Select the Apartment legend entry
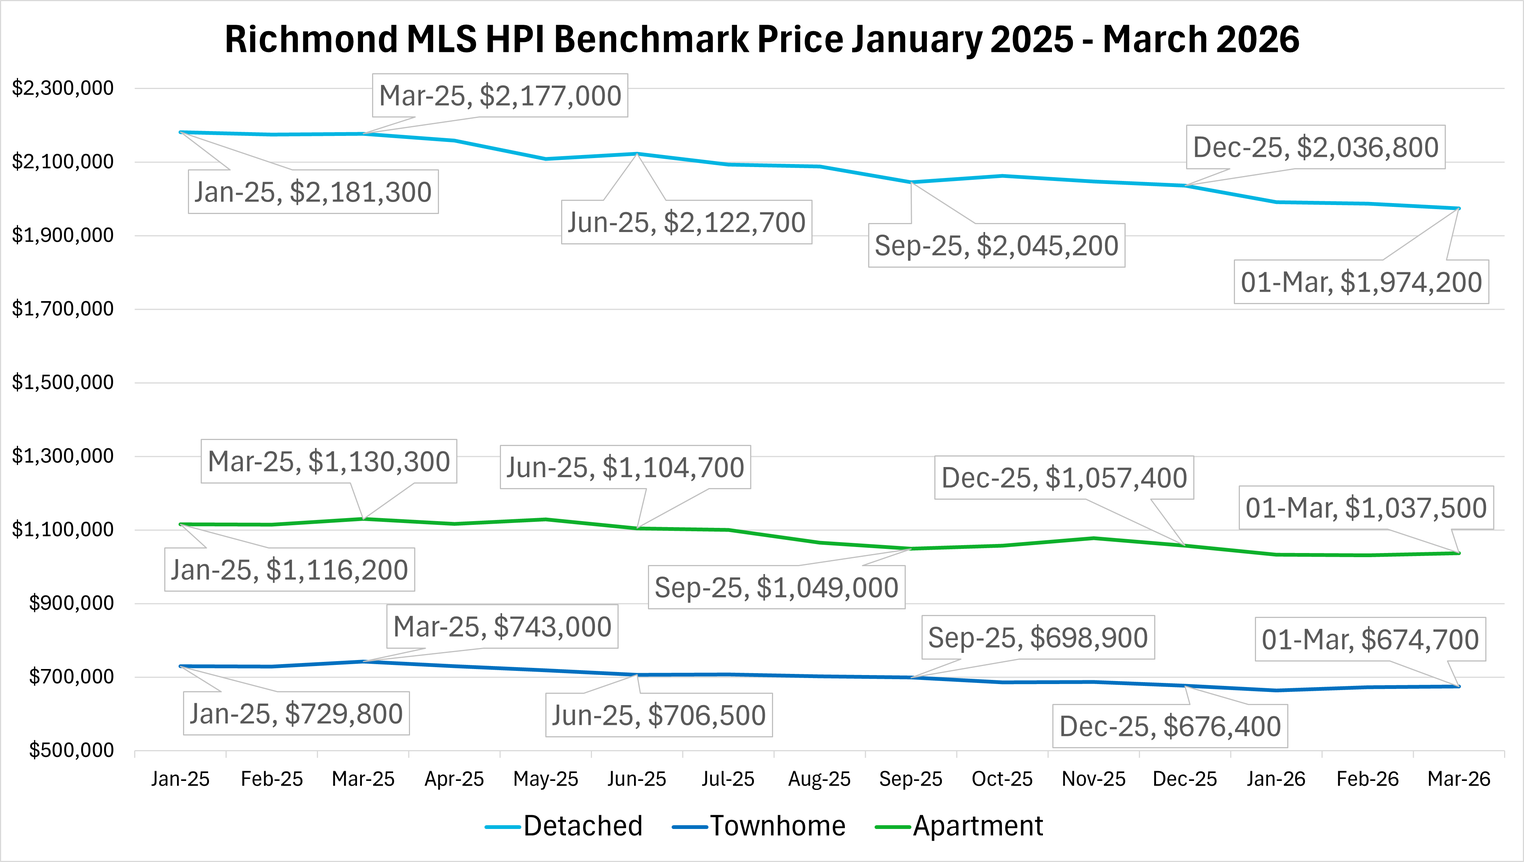This screenshot has height=862, width=1524. pyautogui.click(x=977, y=826)
